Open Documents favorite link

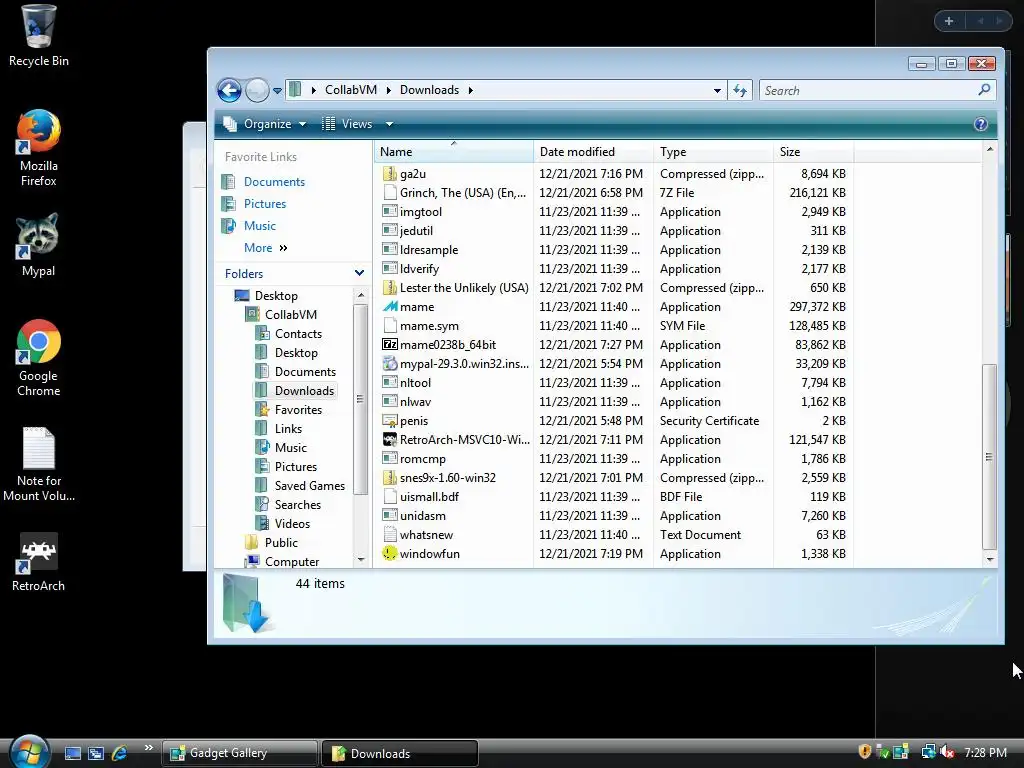pyautogui.click(x=274, y=182)
